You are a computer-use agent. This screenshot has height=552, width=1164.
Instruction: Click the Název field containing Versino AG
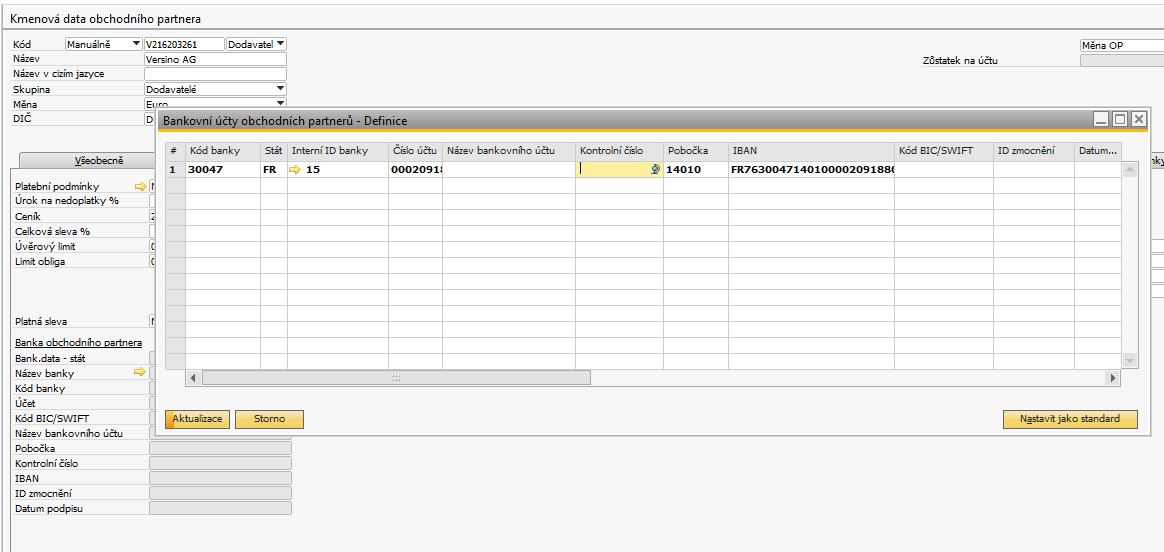[x=215, y=59]
